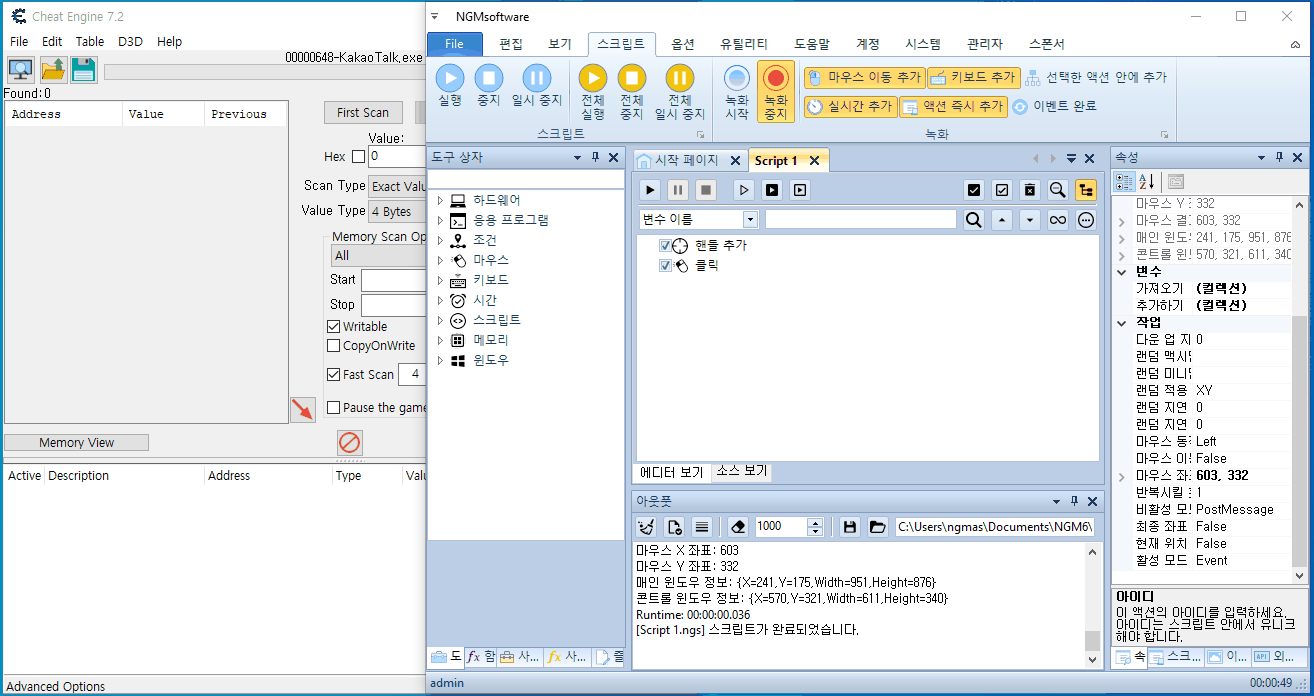Click stop icon in Script 1 editor toolbar

(706, 190)
